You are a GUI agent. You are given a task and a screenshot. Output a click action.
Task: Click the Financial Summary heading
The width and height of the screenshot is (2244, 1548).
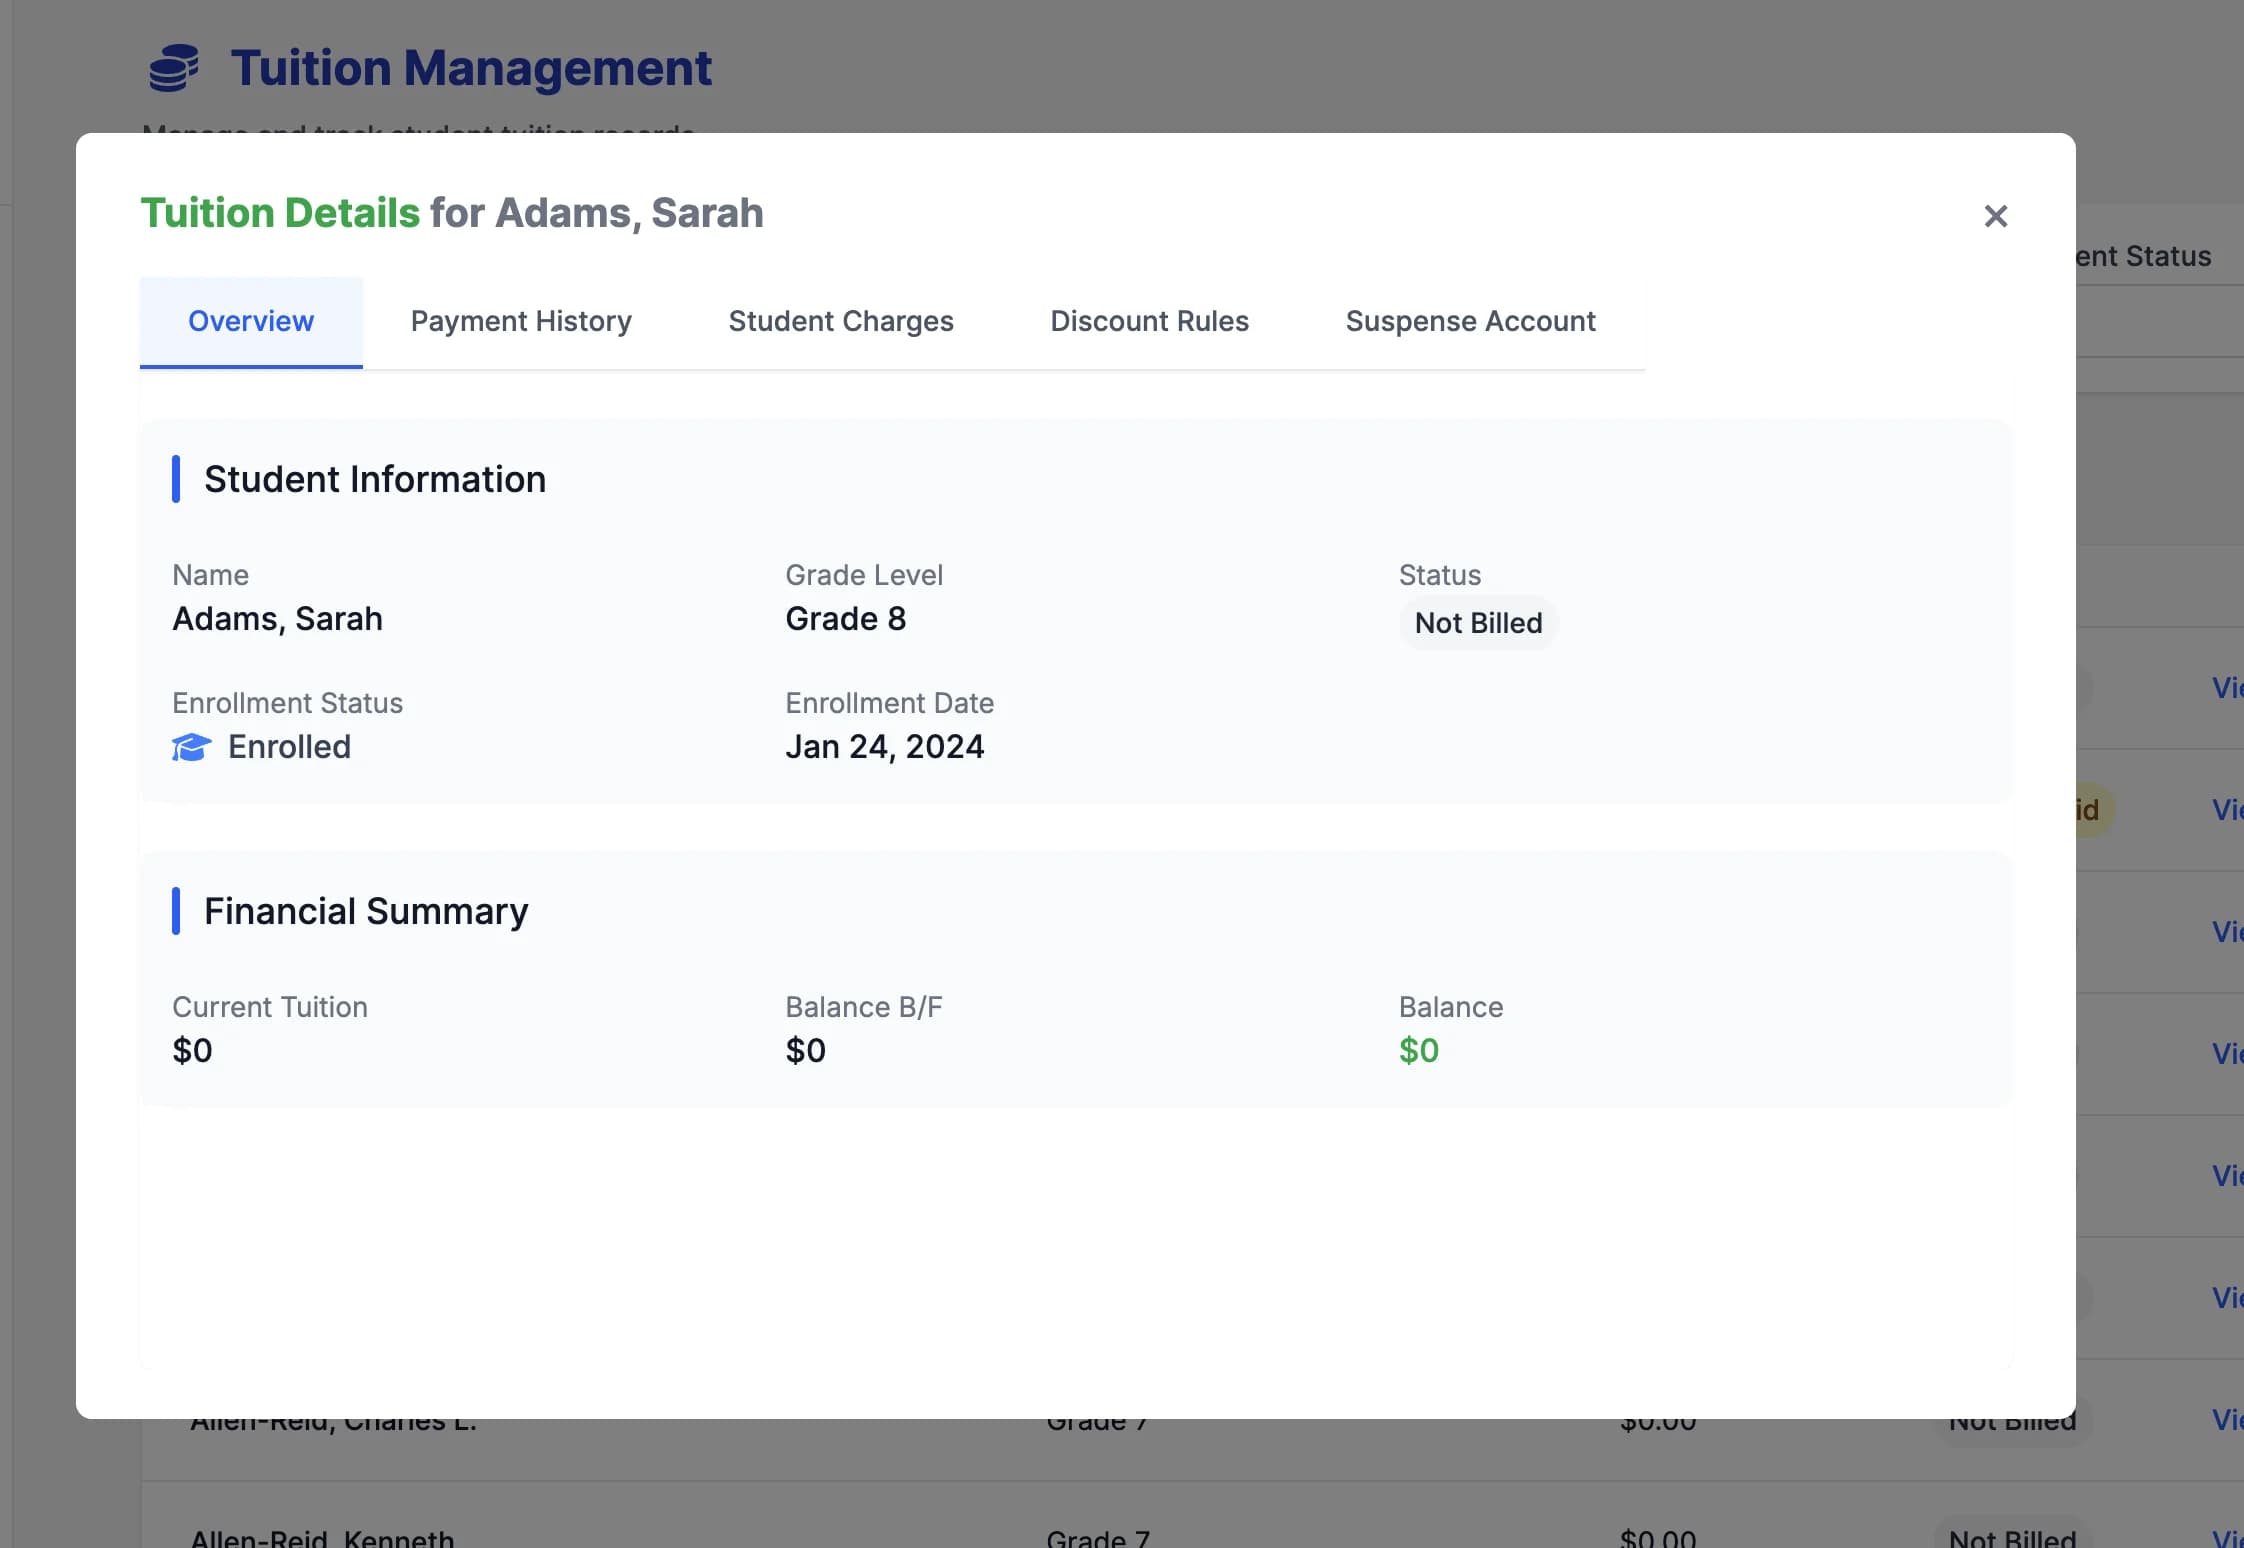[x=366, y=912]
